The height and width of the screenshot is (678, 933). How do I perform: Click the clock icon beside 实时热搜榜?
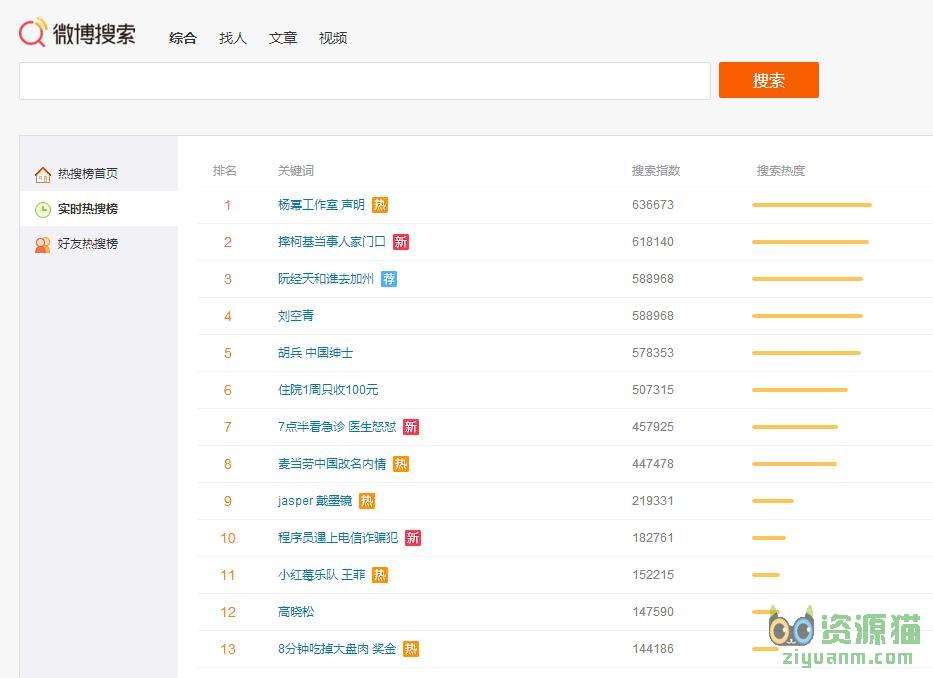point(43,210)
